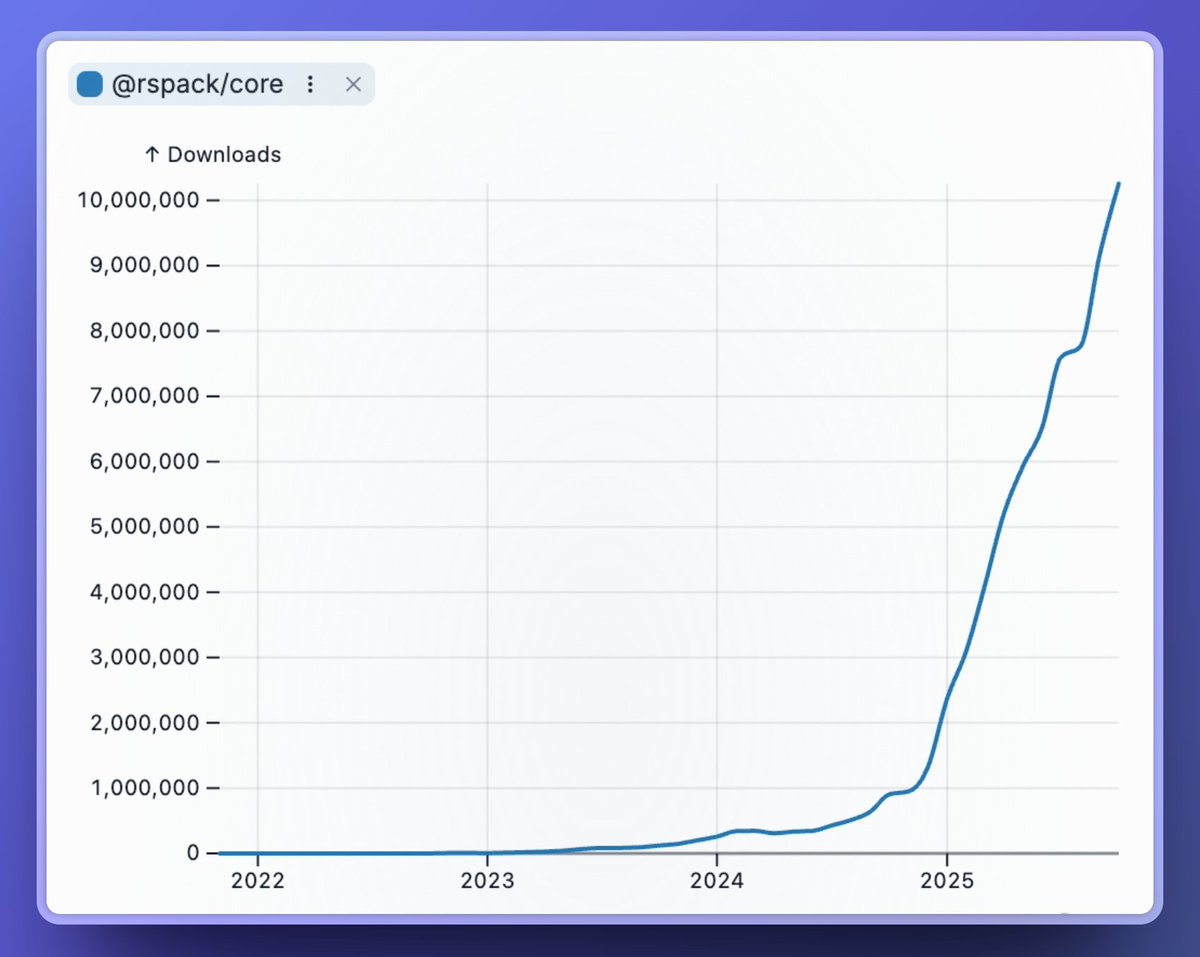This screenshot has width=1200, height=957.
Task: Select the 2022 label on the x-axis
Action: pyautogui.click(x=258, y=881)
